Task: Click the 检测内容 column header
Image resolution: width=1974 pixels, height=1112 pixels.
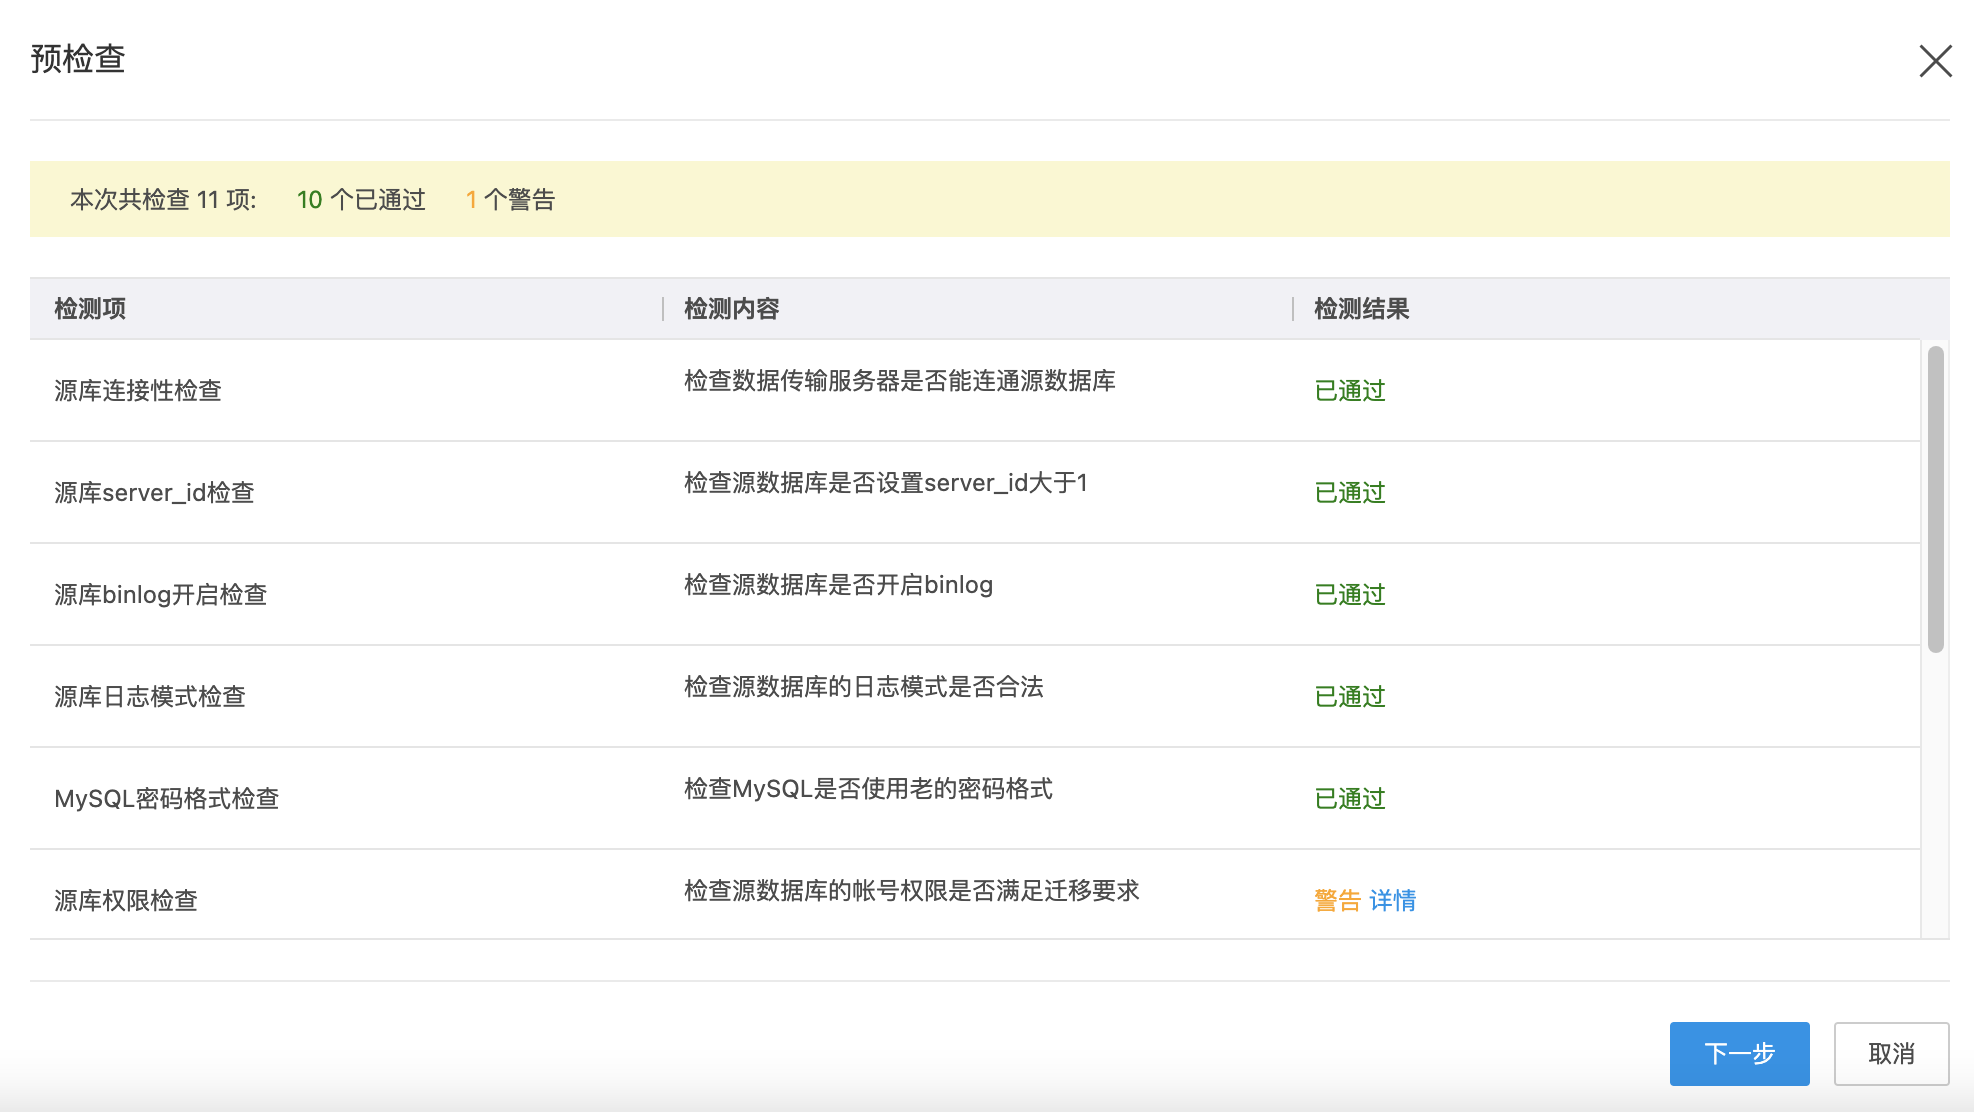Action: (731, 309)
